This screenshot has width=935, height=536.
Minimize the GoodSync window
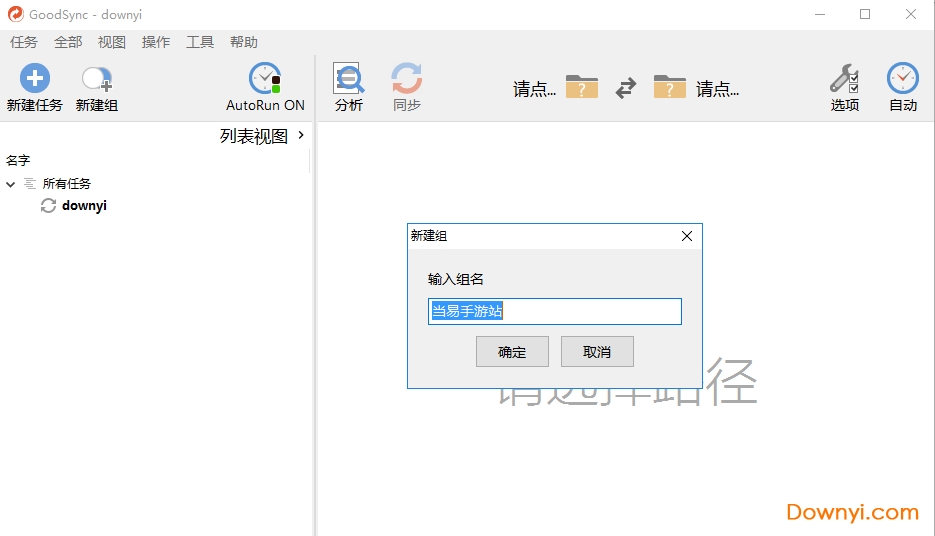point(820,14)
